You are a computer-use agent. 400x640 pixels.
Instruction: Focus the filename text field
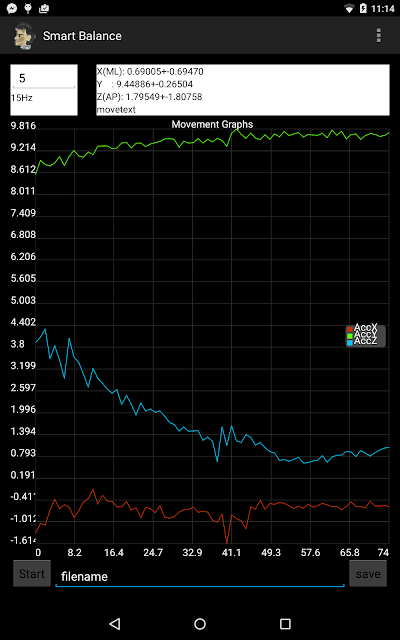click(200, 576)
